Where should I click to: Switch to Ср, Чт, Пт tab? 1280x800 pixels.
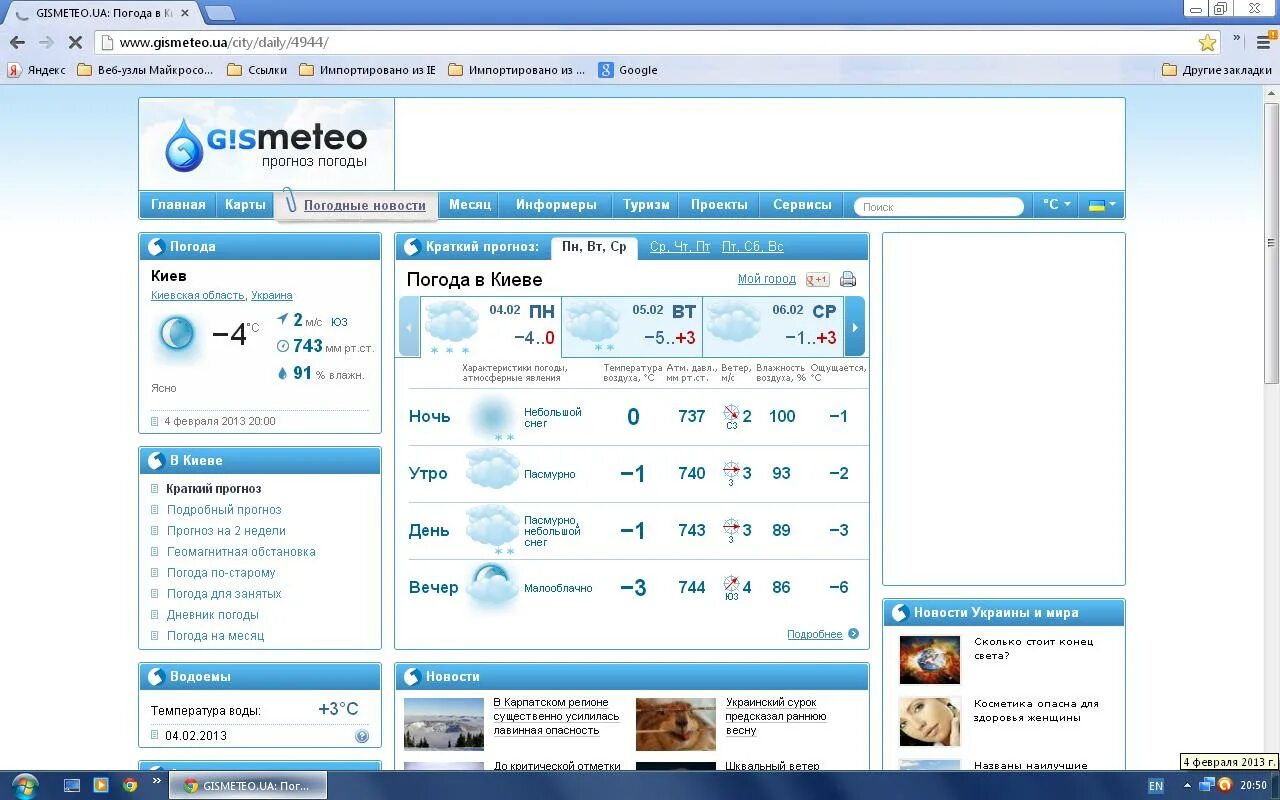pos(680,247)
